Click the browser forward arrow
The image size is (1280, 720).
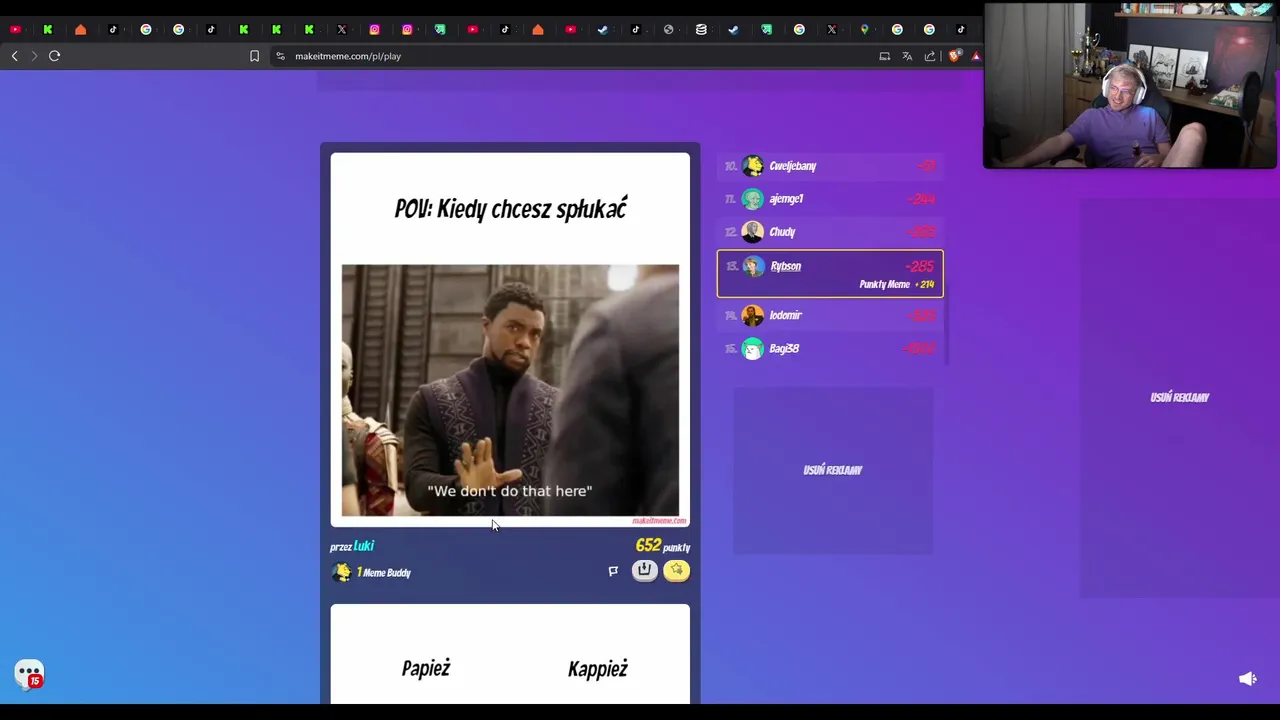coord(34,56)
